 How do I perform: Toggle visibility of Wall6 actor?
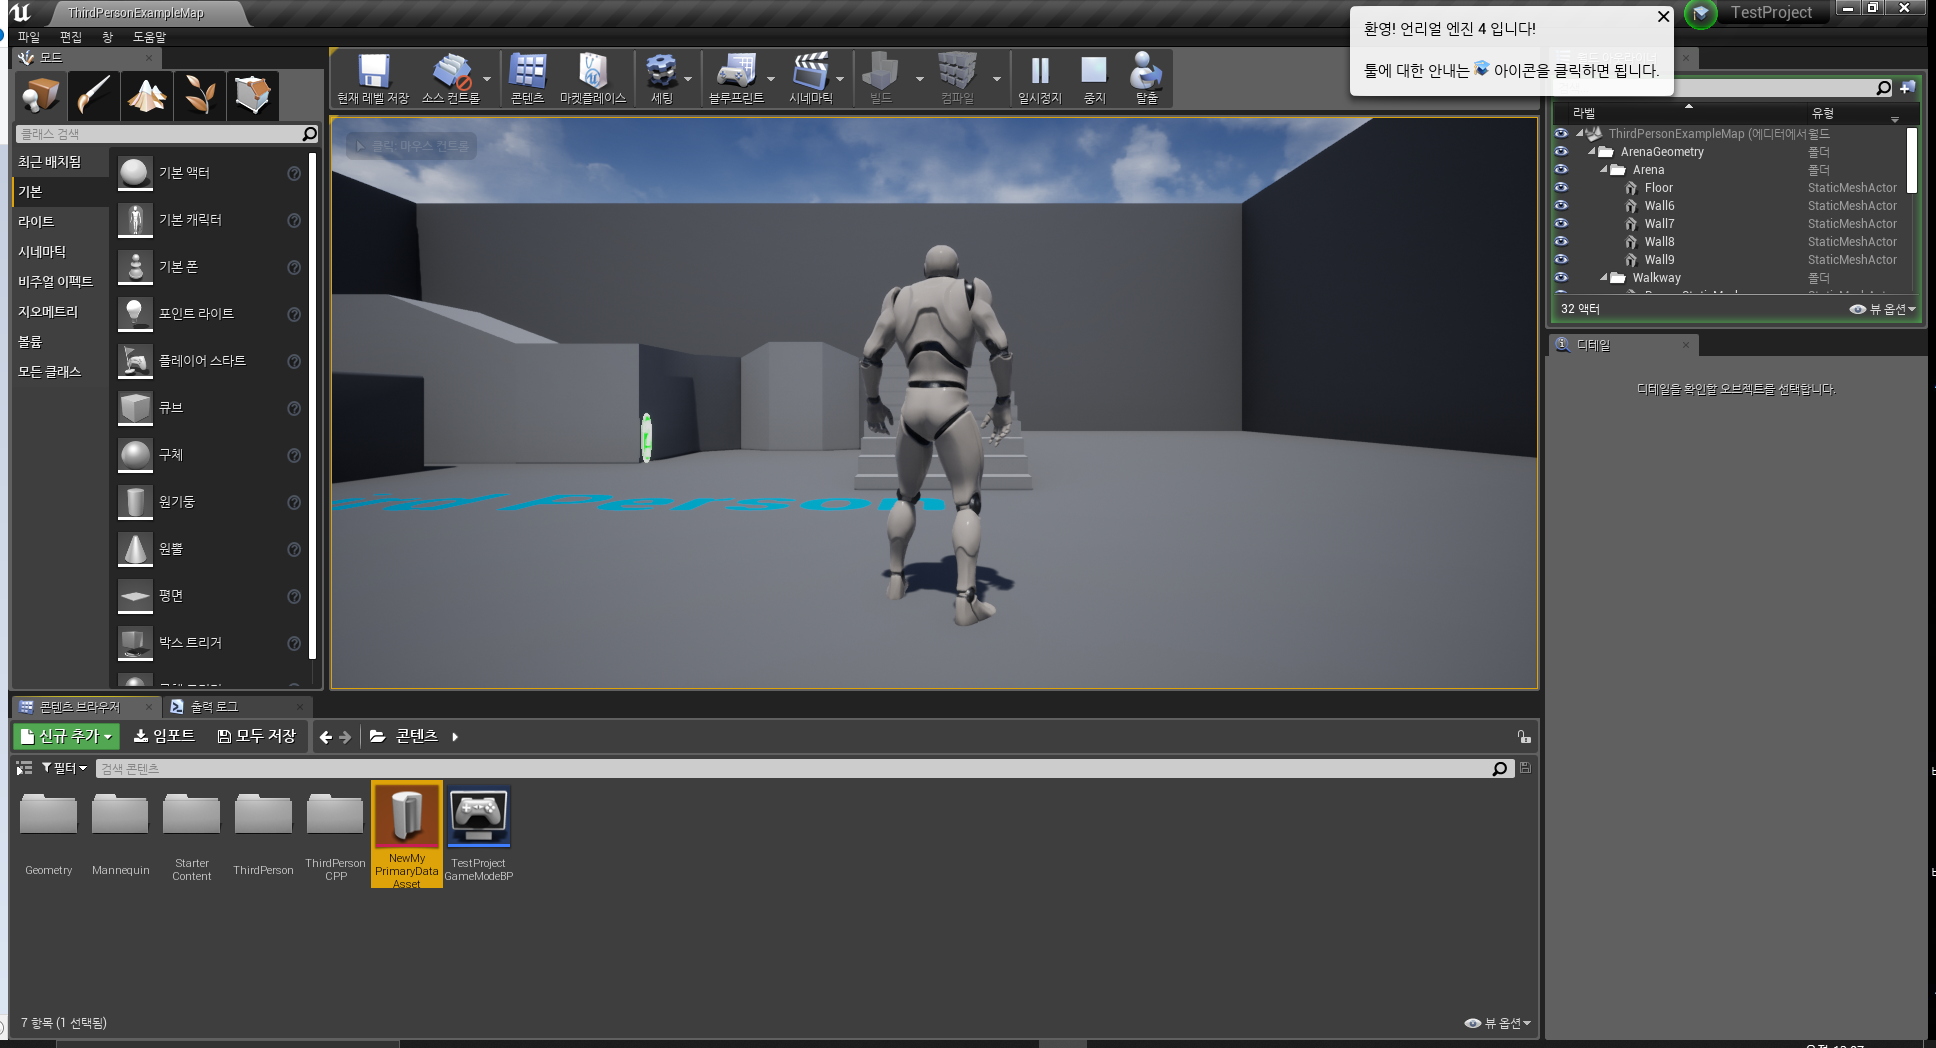point(1561,206)
